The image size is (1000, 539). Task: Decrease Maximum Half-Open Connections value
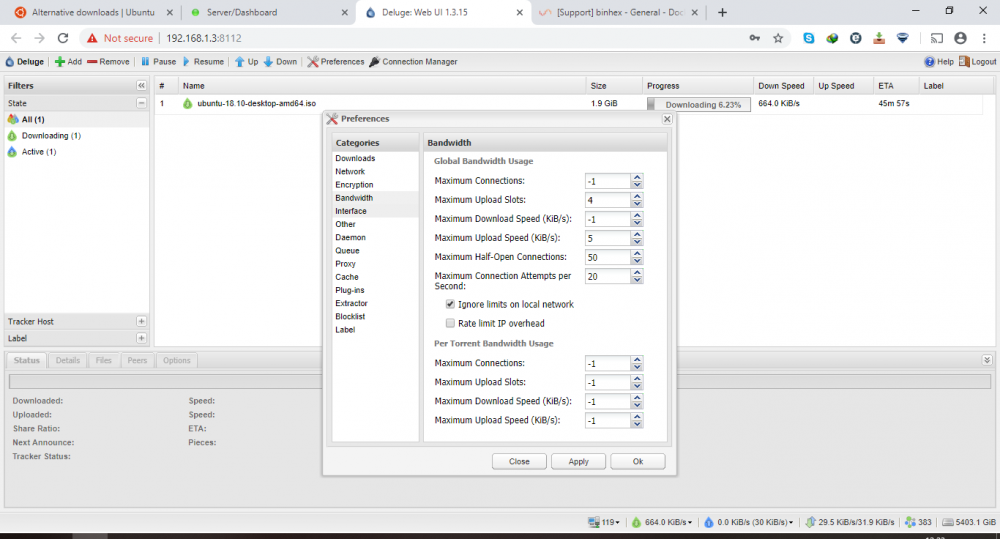[x=637, y=261]
